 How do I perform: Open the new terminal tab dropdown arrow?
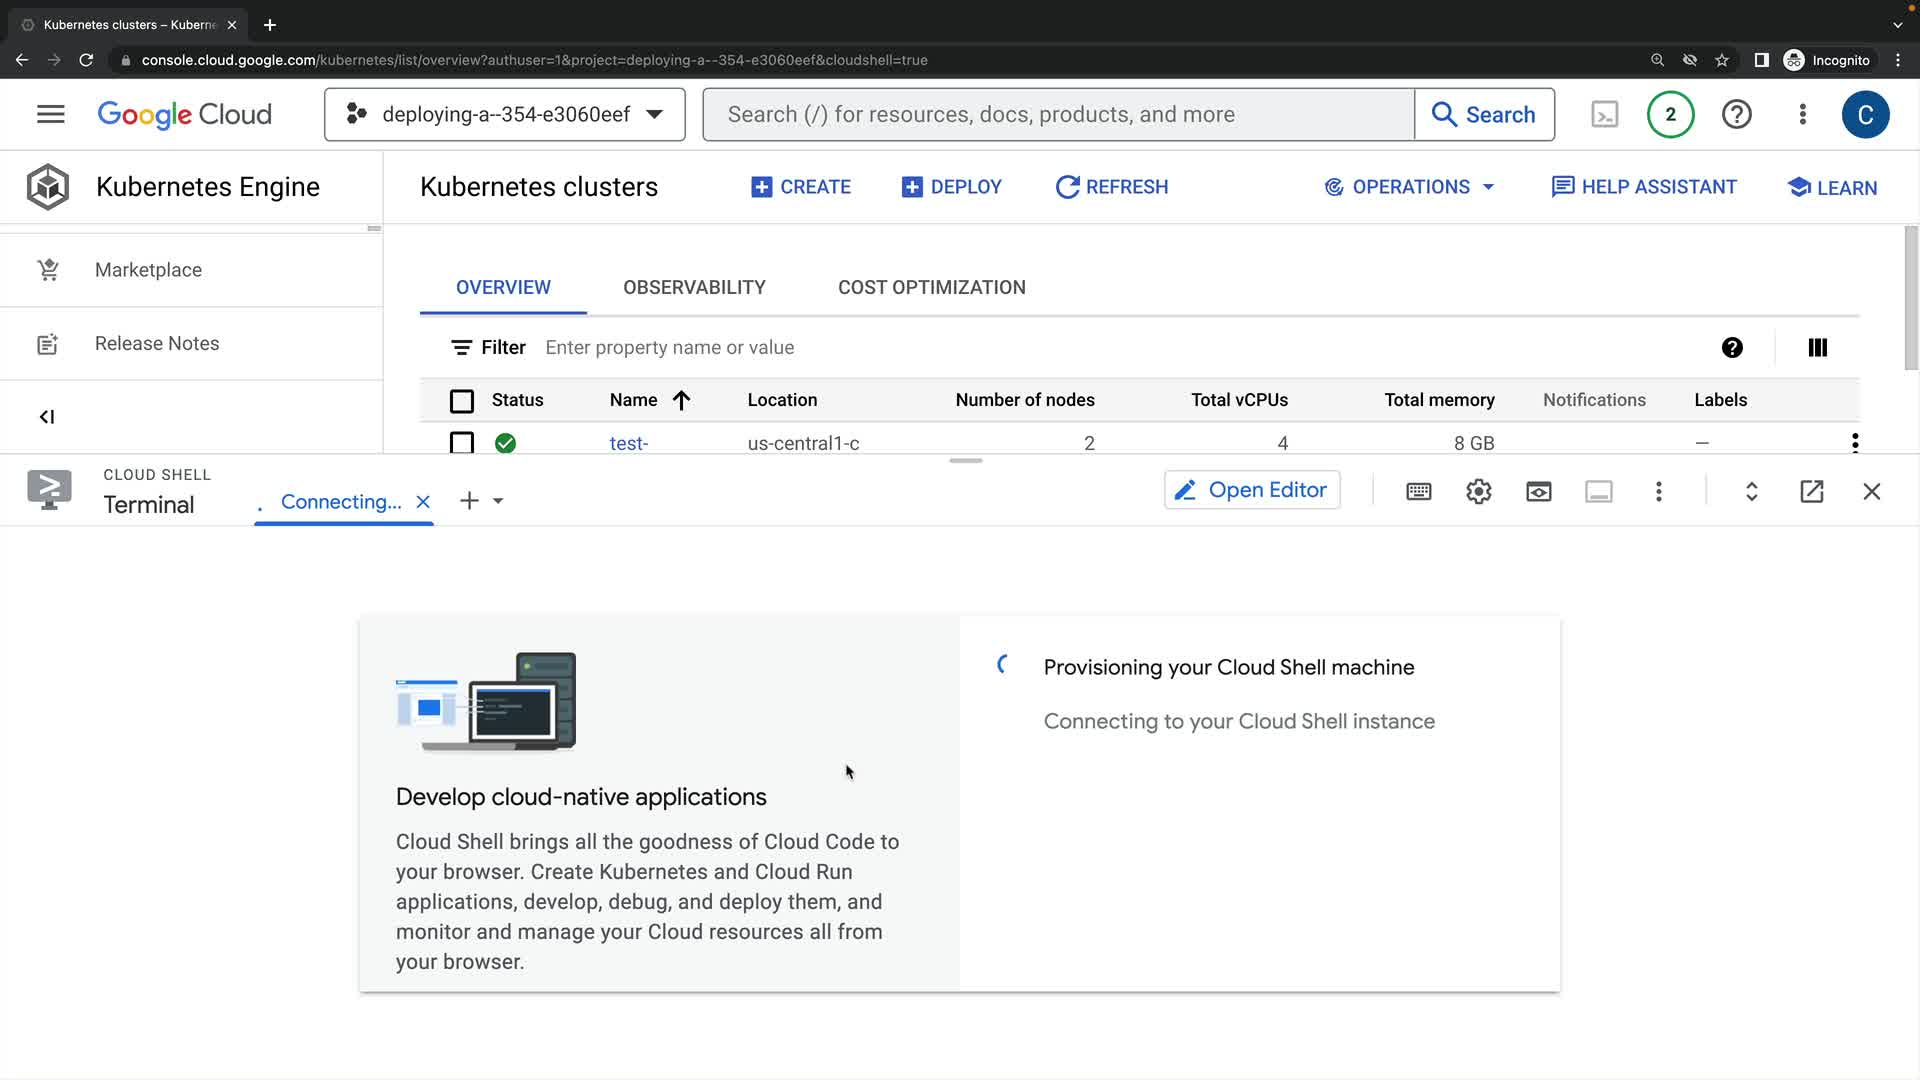[x=498, y=501]
